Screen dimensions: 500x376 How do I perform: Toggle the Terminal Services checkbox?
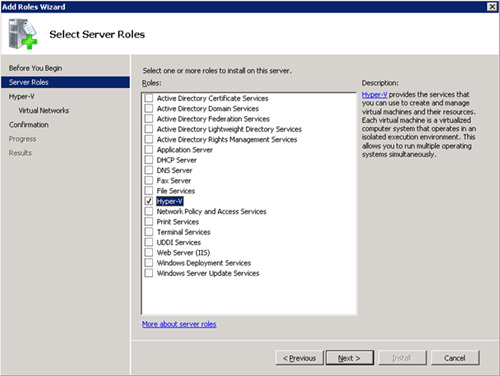149,232
